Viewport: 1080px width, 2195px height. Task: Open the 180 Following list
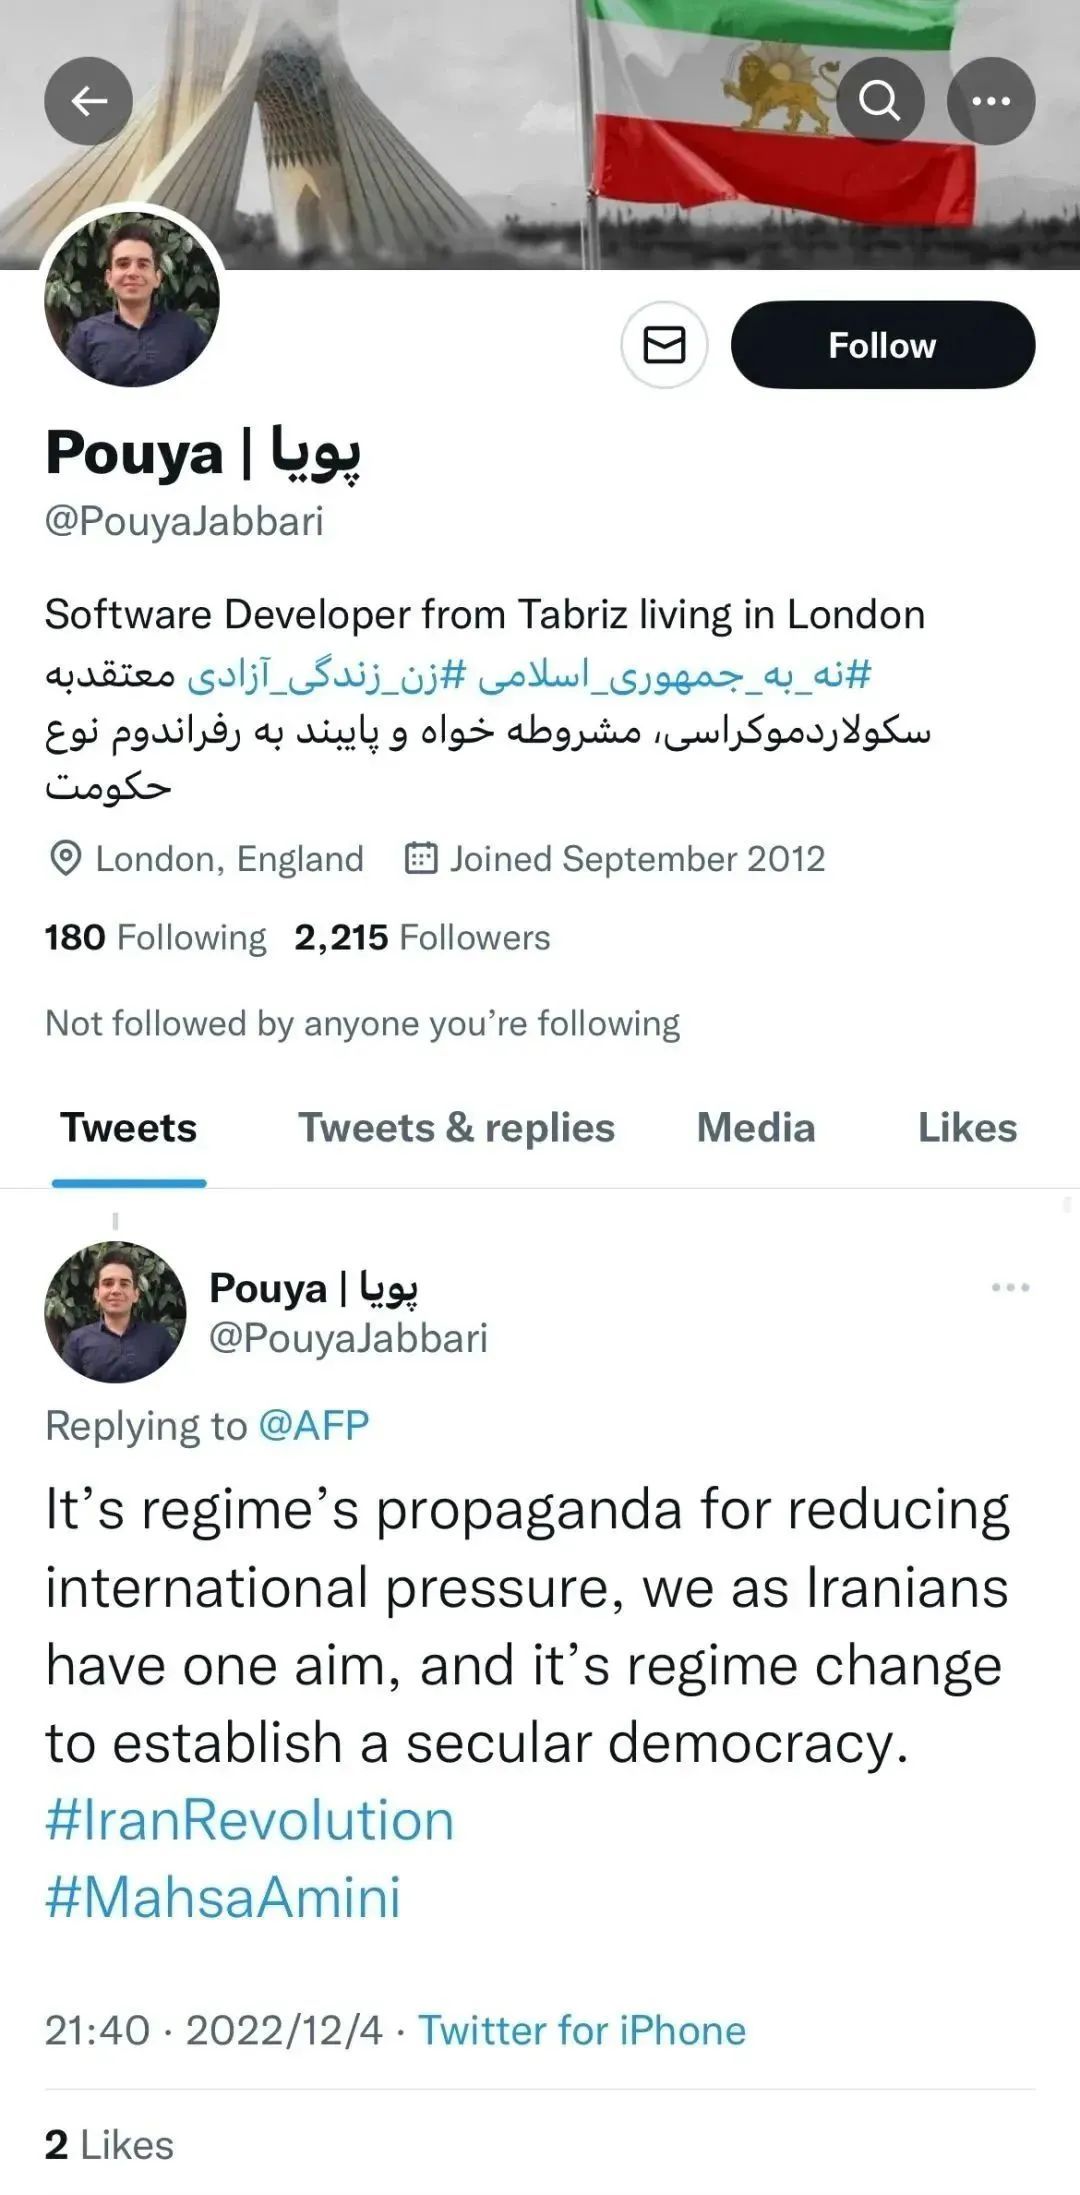156,938
